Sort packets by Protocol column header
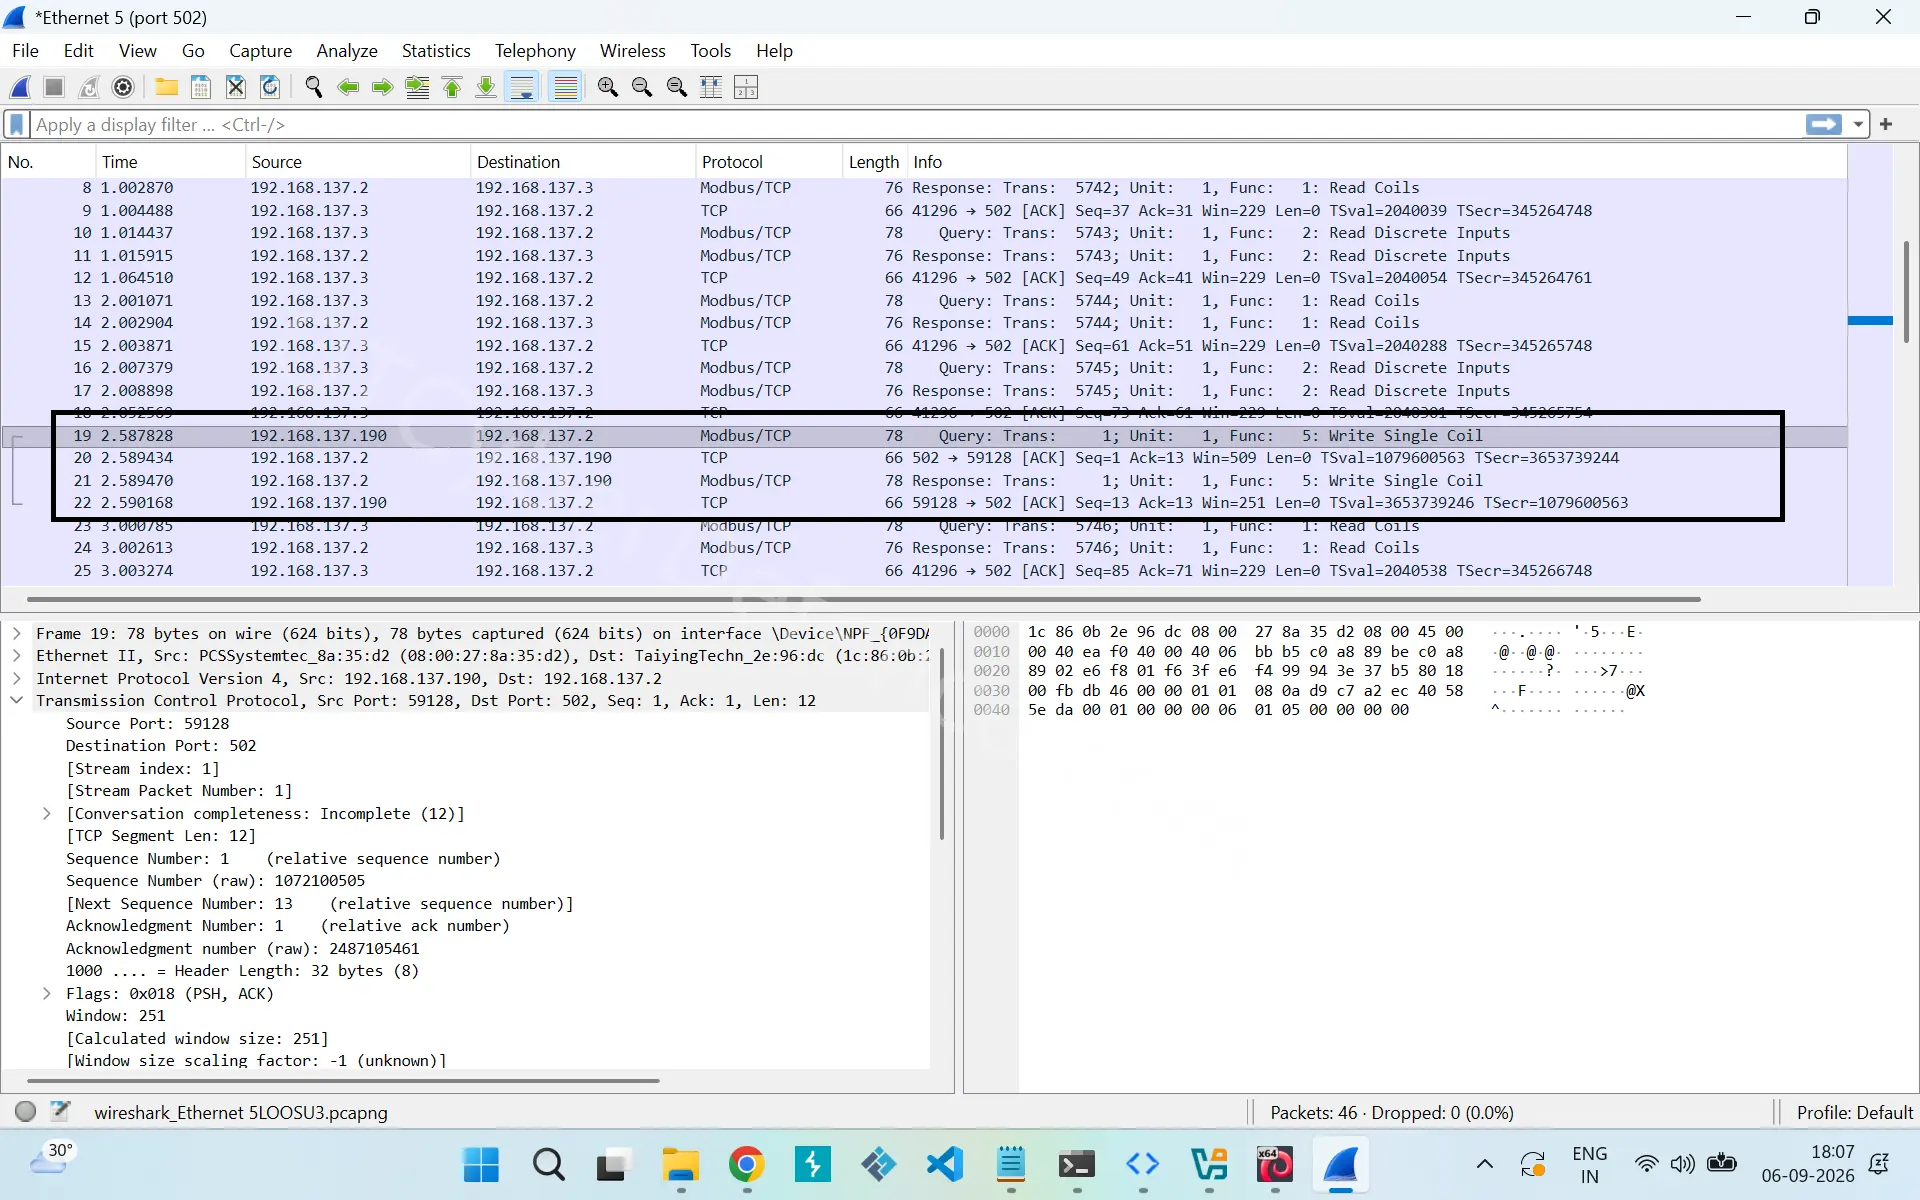The width and height of the screenshot is (1920, 1200). tap(768, 162)
